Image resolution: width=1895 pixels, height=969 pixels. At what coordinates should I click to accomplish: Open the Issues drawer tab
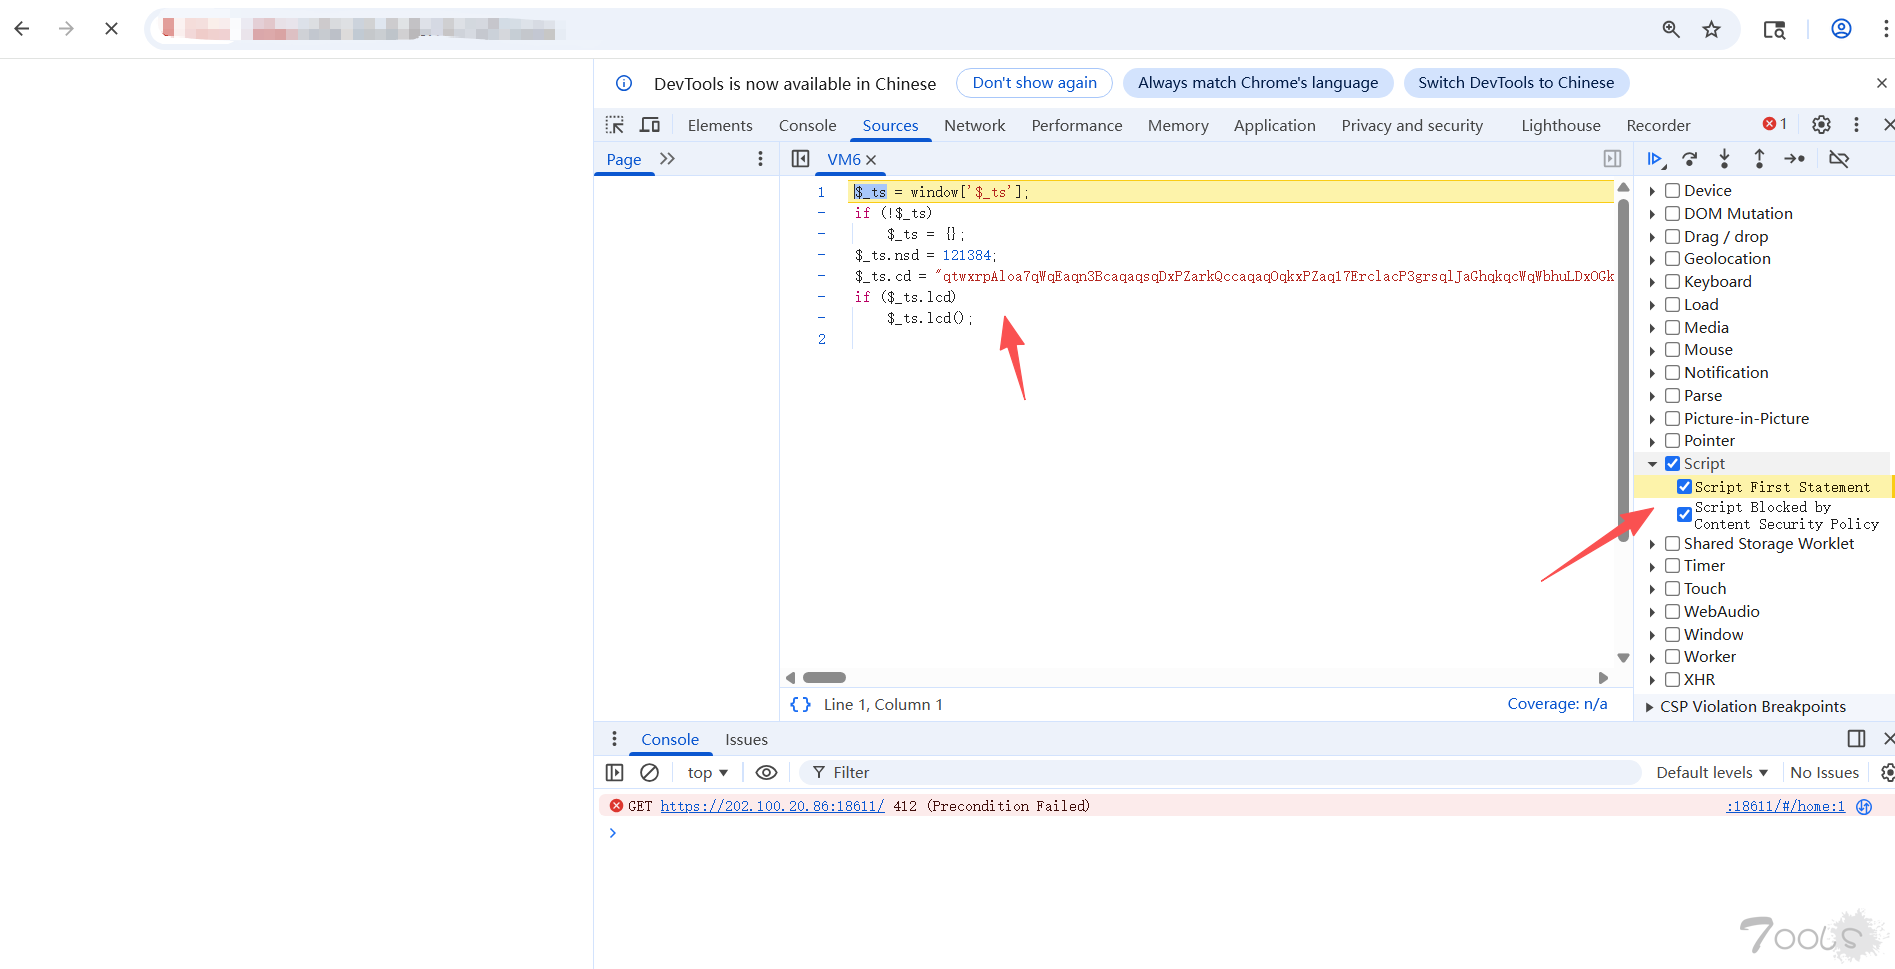[746, 739]
